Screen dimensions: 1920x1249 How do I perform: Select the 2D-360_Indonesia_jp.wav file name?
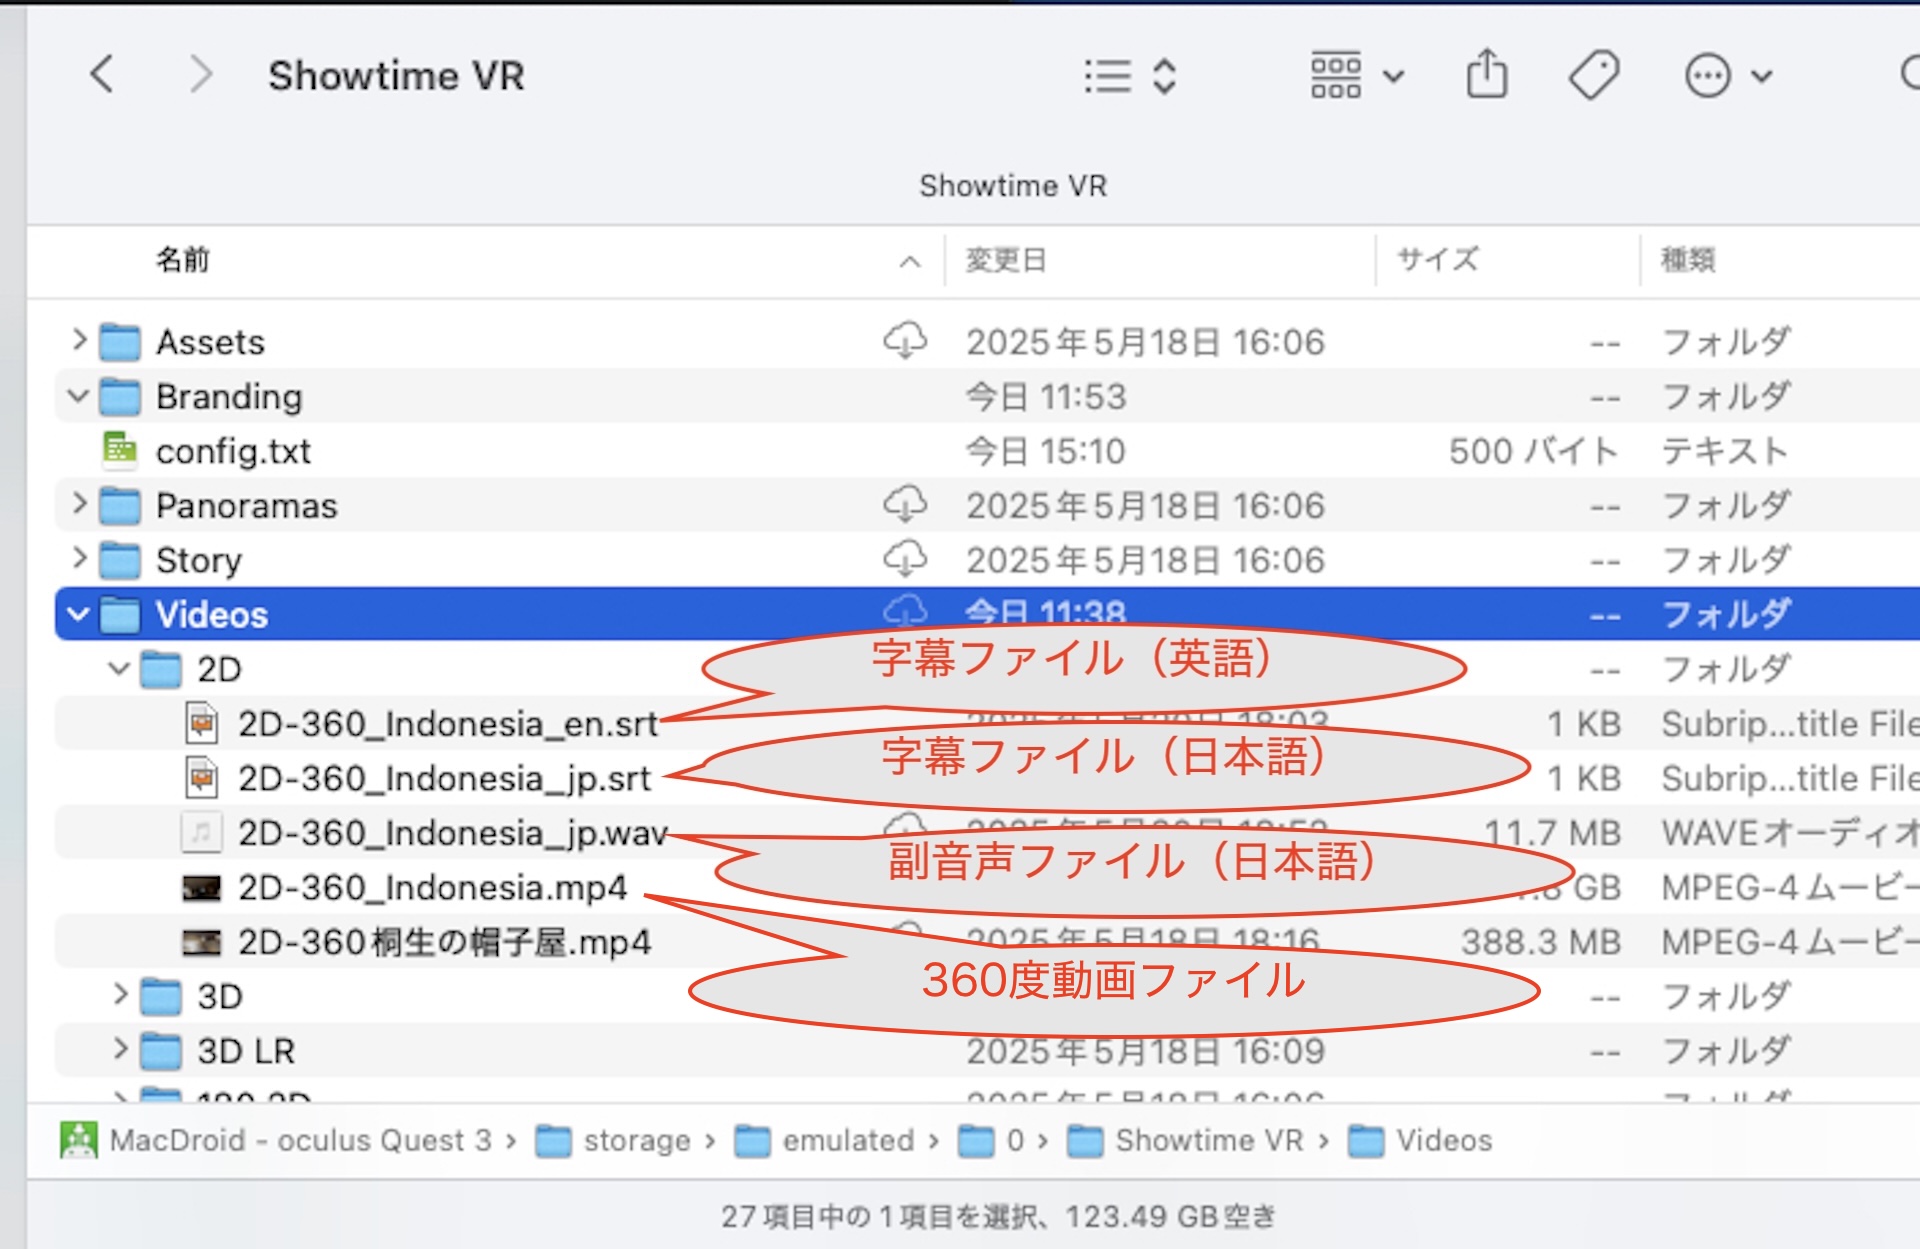coord(453,832)
